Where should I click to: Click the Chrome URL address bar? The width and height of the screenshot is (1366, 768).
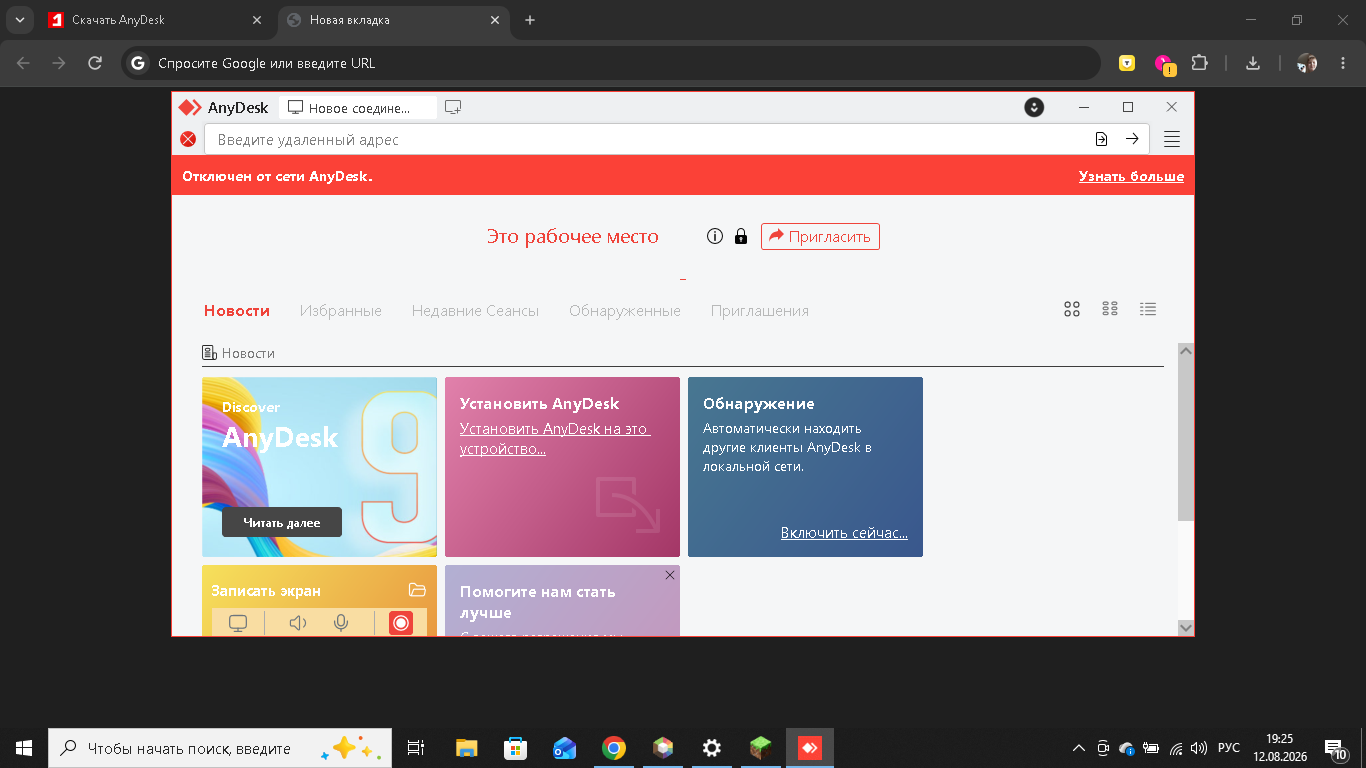[611, 63]
